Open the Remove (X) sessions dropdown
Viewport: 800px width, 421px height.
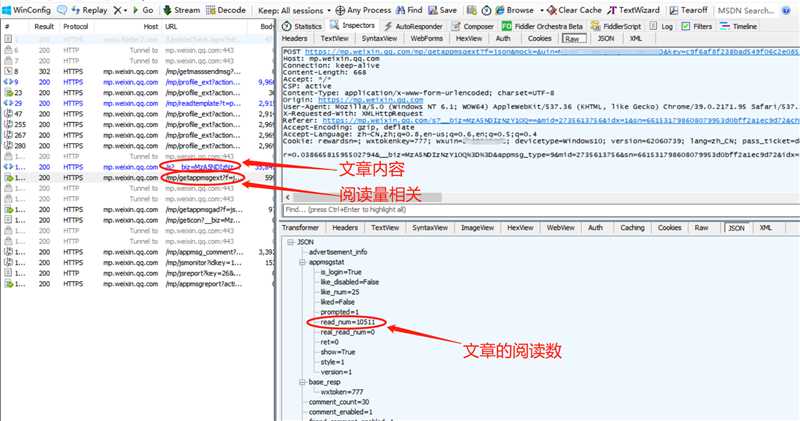[120, 10]
